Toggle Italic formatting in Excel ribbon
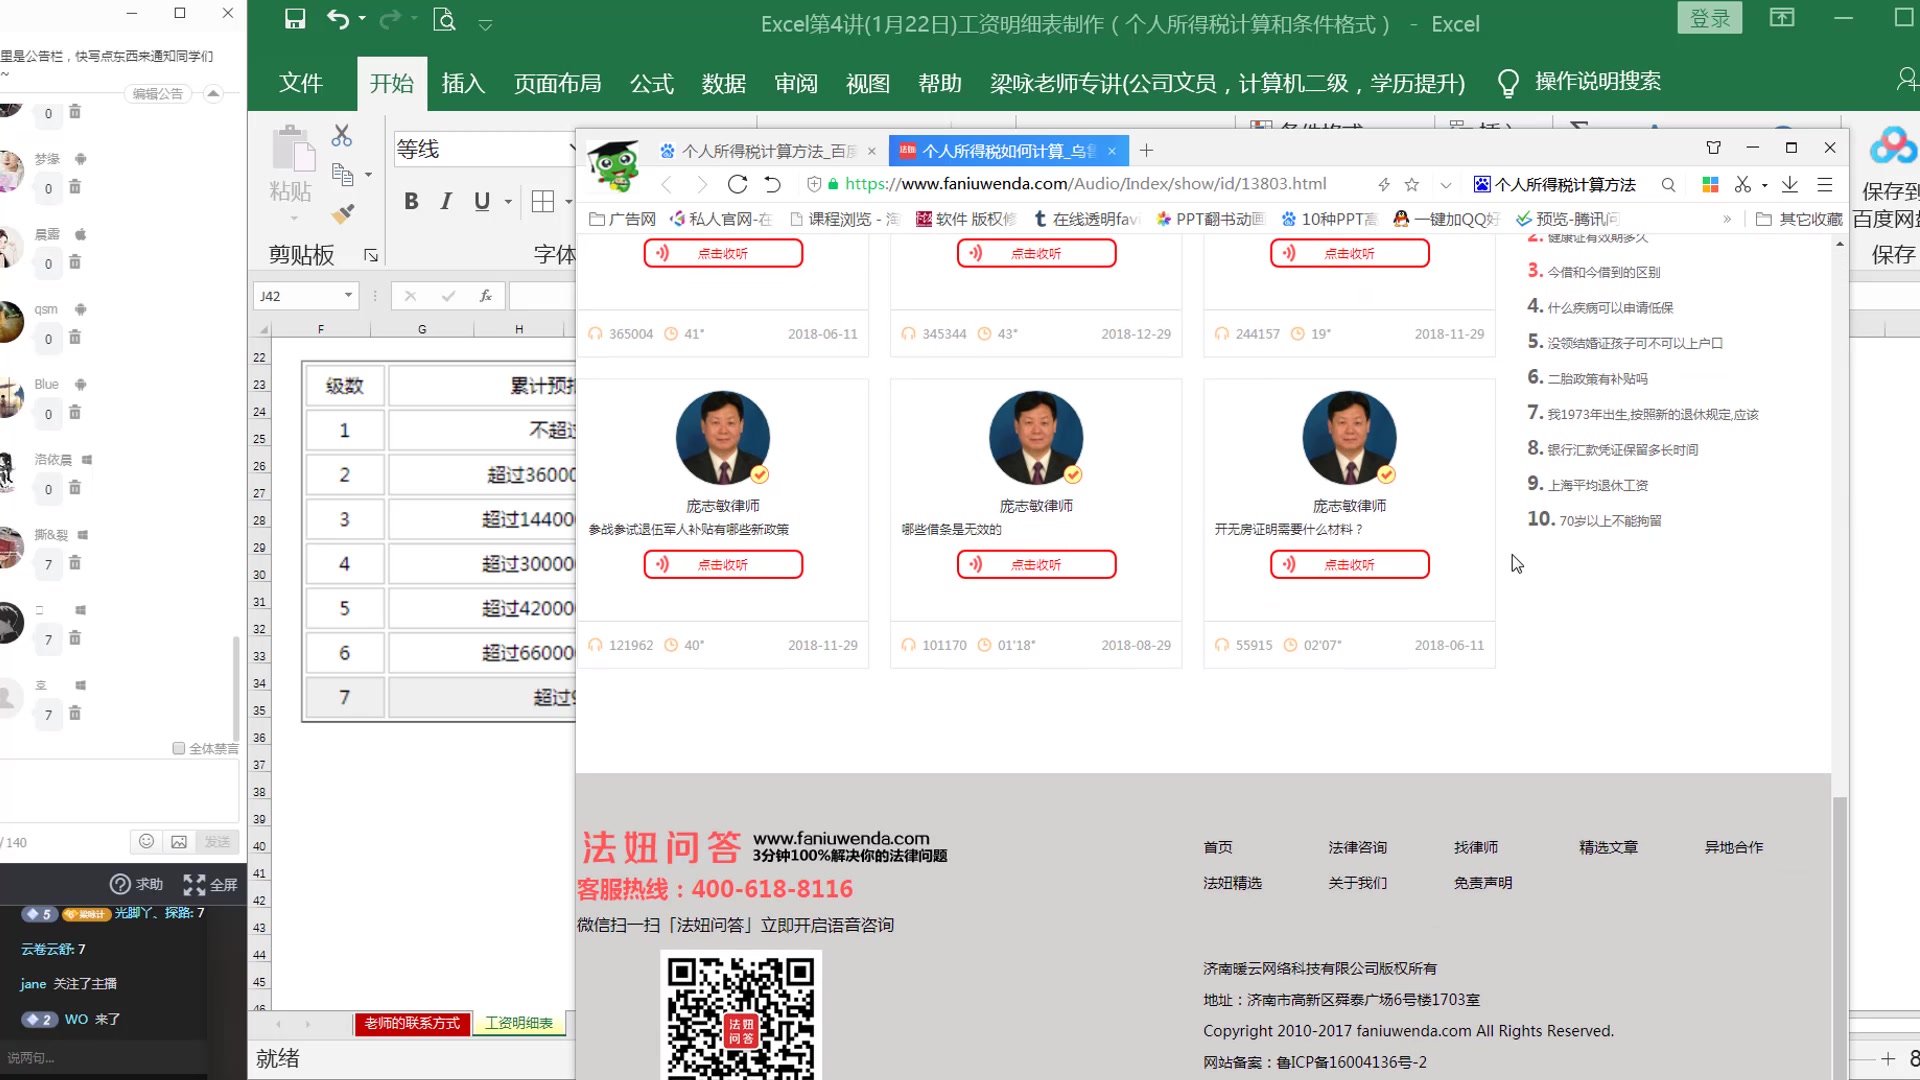Image resolution: width=1920 pixels, height=1080 pixels. tap(446, 201)
